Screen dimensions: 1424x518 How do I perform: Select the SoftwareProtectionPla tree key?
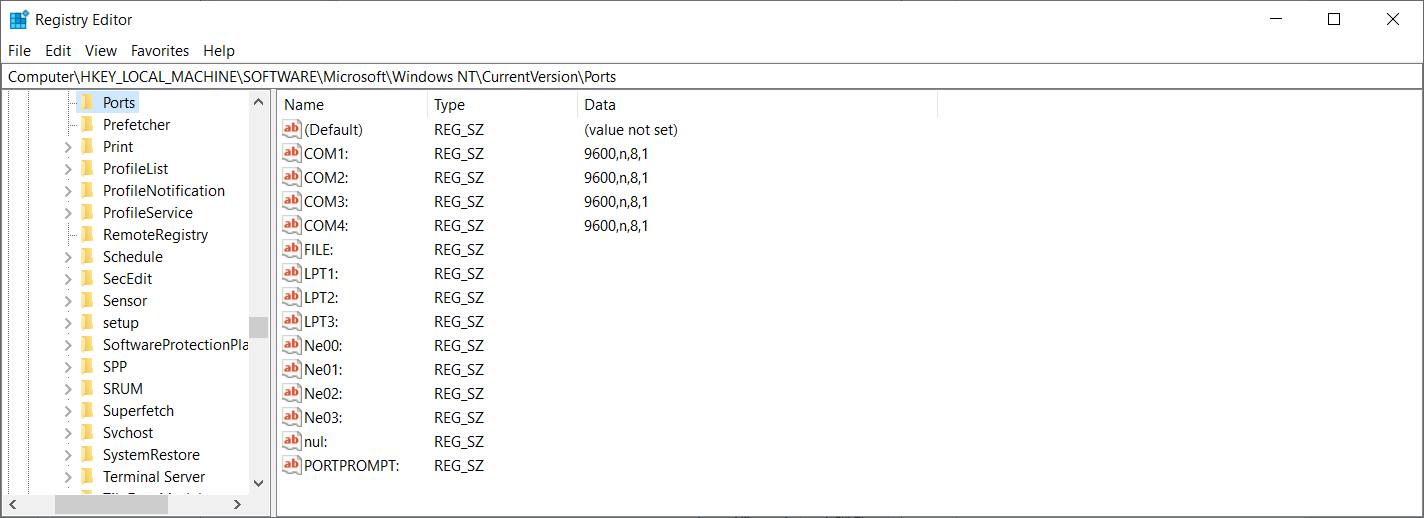coord(175,344)
